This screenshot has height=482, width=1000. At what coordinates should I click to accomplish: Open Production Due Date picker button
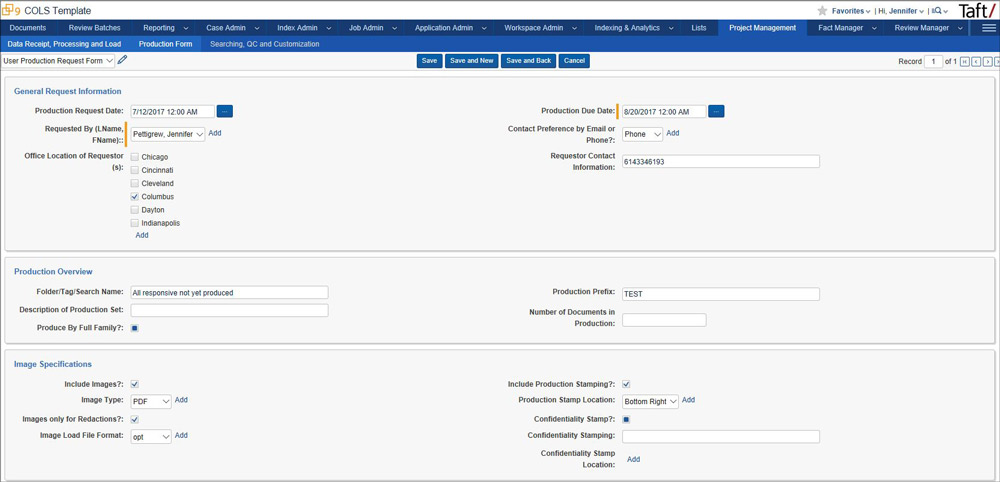click(716, 111)
